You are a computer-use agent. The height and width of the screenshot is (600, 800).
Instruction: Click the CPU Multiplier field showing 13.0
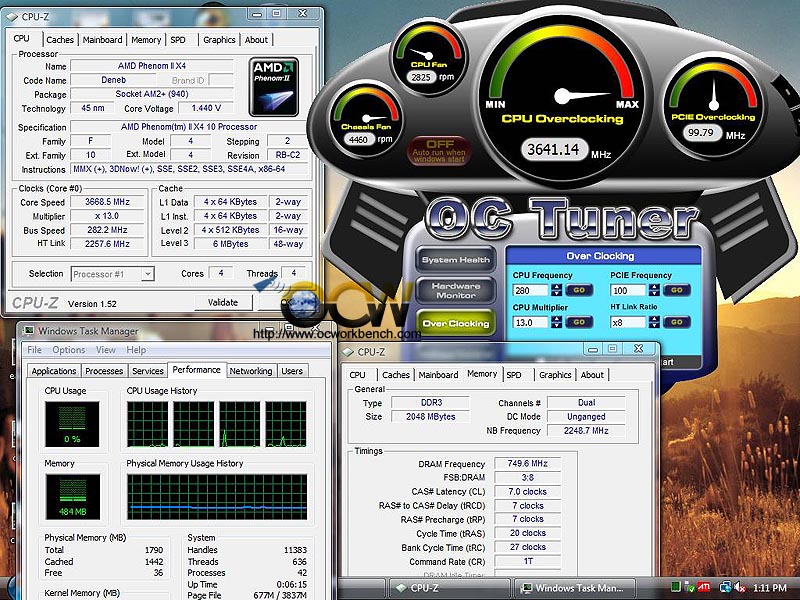[x=531, y=322]
